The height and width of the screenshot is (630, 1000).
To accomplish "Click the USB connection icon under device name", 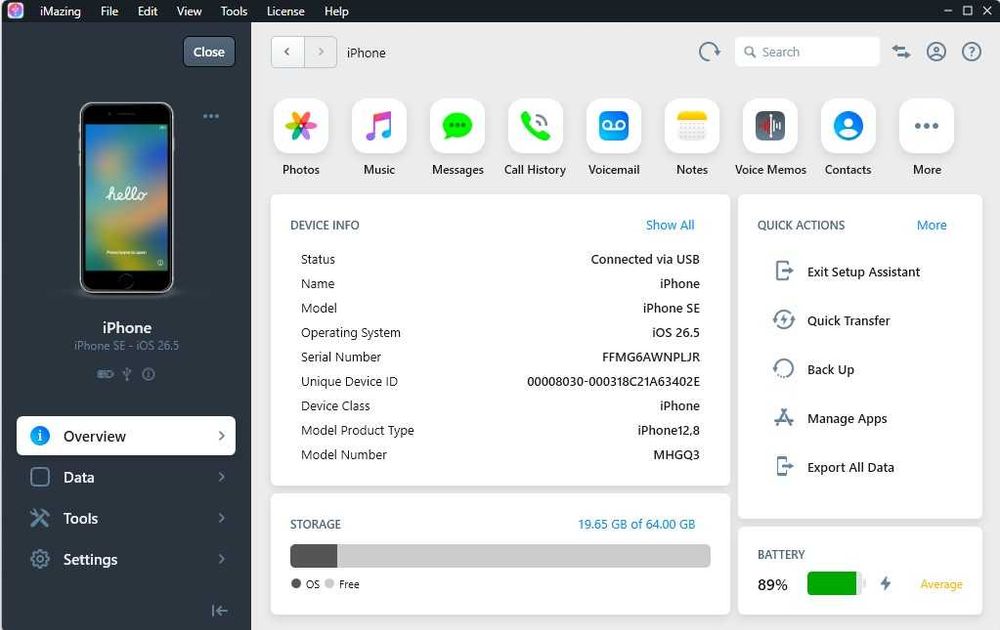I will pos(127,374).
